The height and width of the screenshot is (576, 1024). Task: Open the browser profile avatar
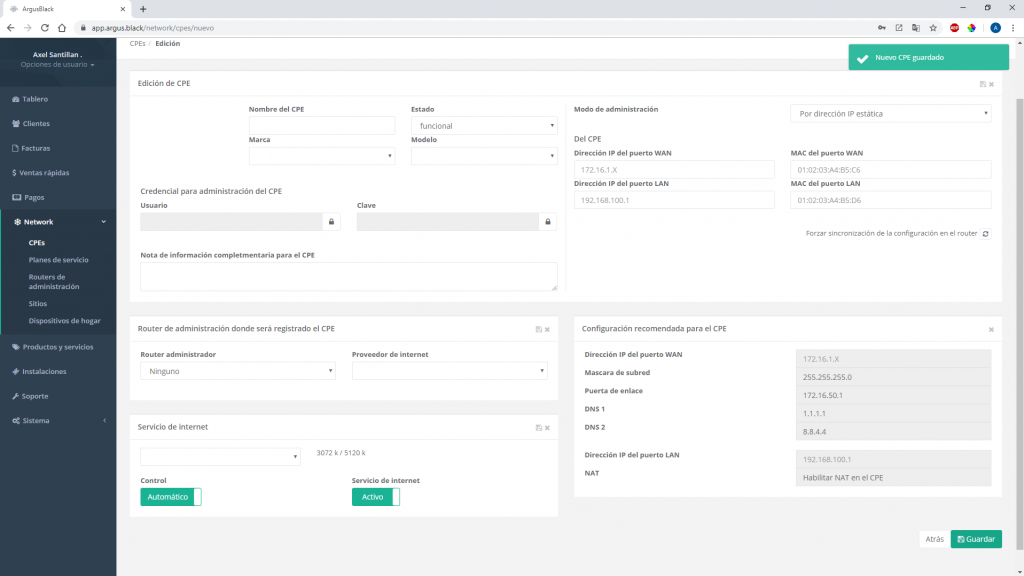click(x=995, y=28)
